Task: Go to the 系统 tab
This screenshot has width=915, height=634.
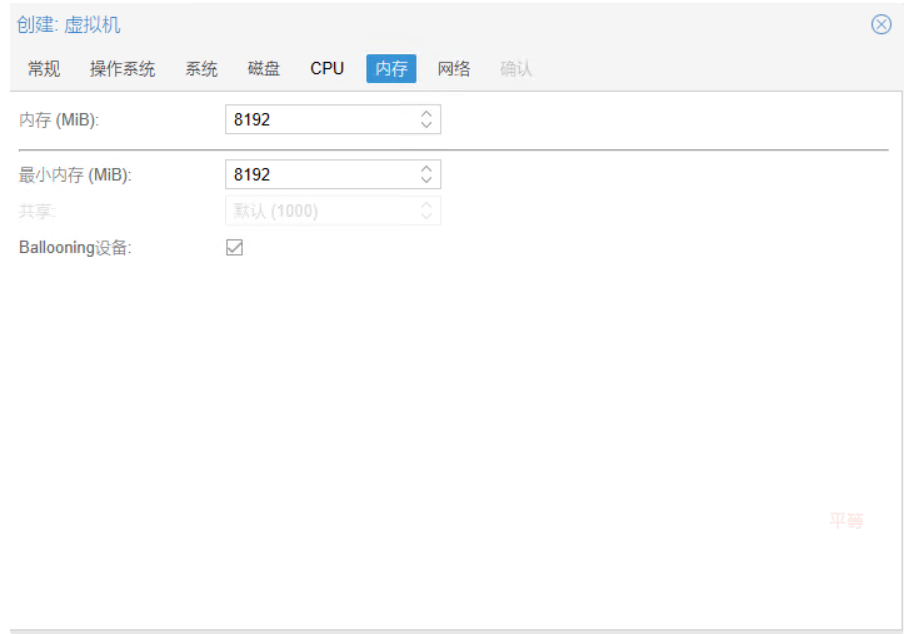Action: (201, 69)
